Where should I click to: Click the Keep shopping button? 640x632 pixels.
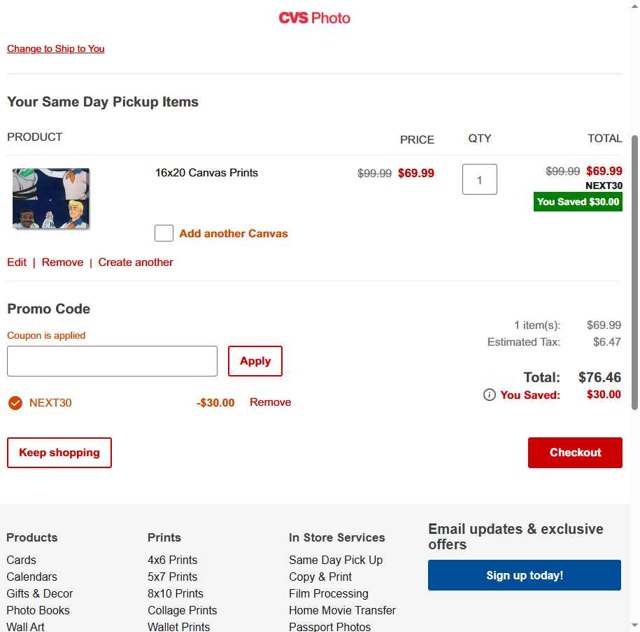59,453
